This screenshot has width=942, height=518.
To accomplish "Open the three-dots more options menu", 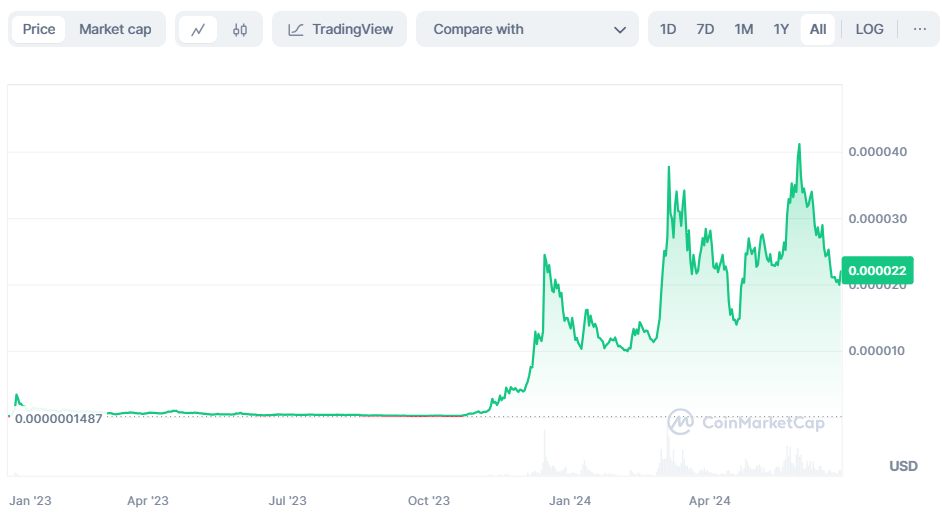I will [919, 29].
